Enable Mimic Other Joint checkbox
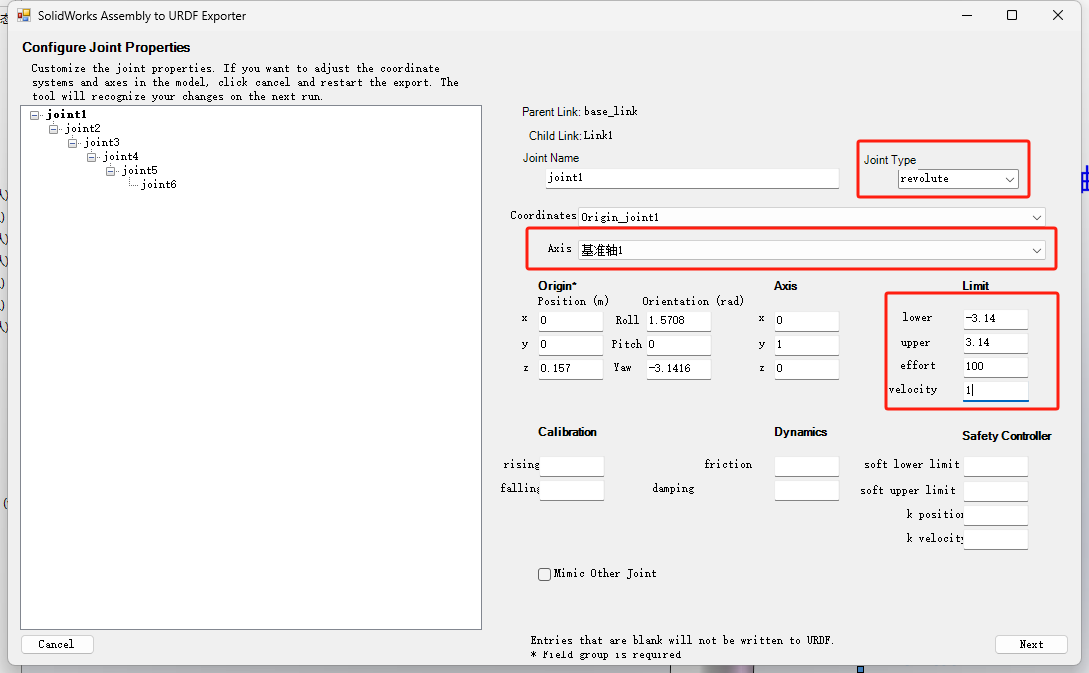The image size is (1089, 673). pyautogui.click(x=544, y=574)
